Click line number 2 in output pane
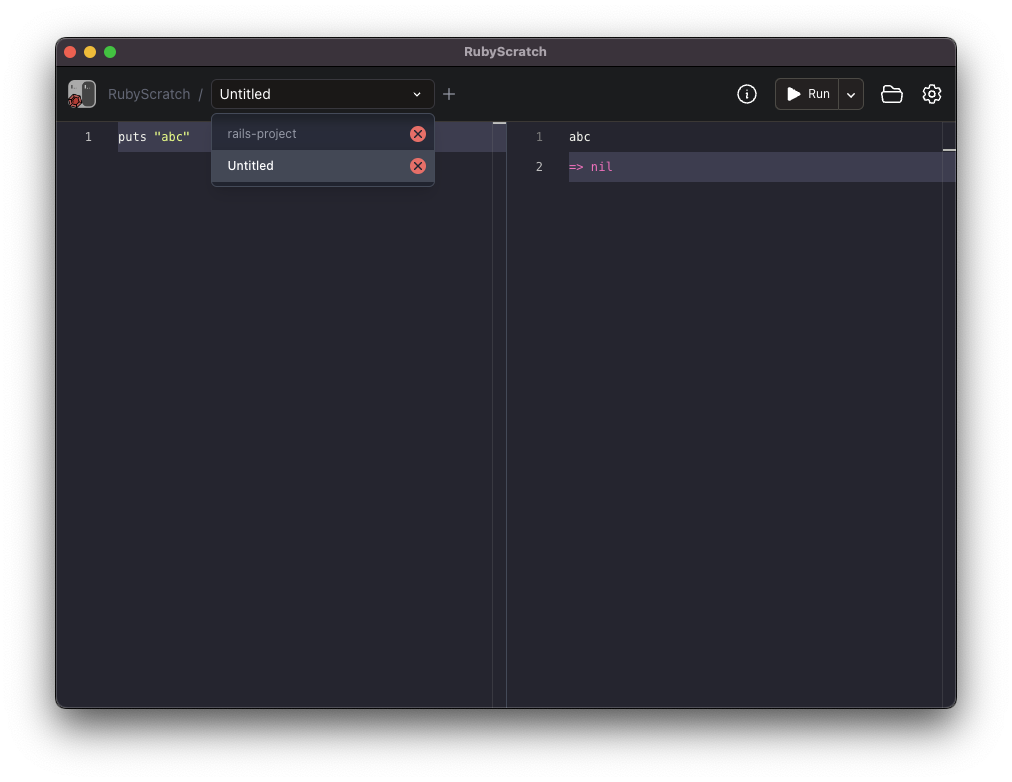Image resolution: width=1012 pixels, height=782 pixels. (539, 166)
